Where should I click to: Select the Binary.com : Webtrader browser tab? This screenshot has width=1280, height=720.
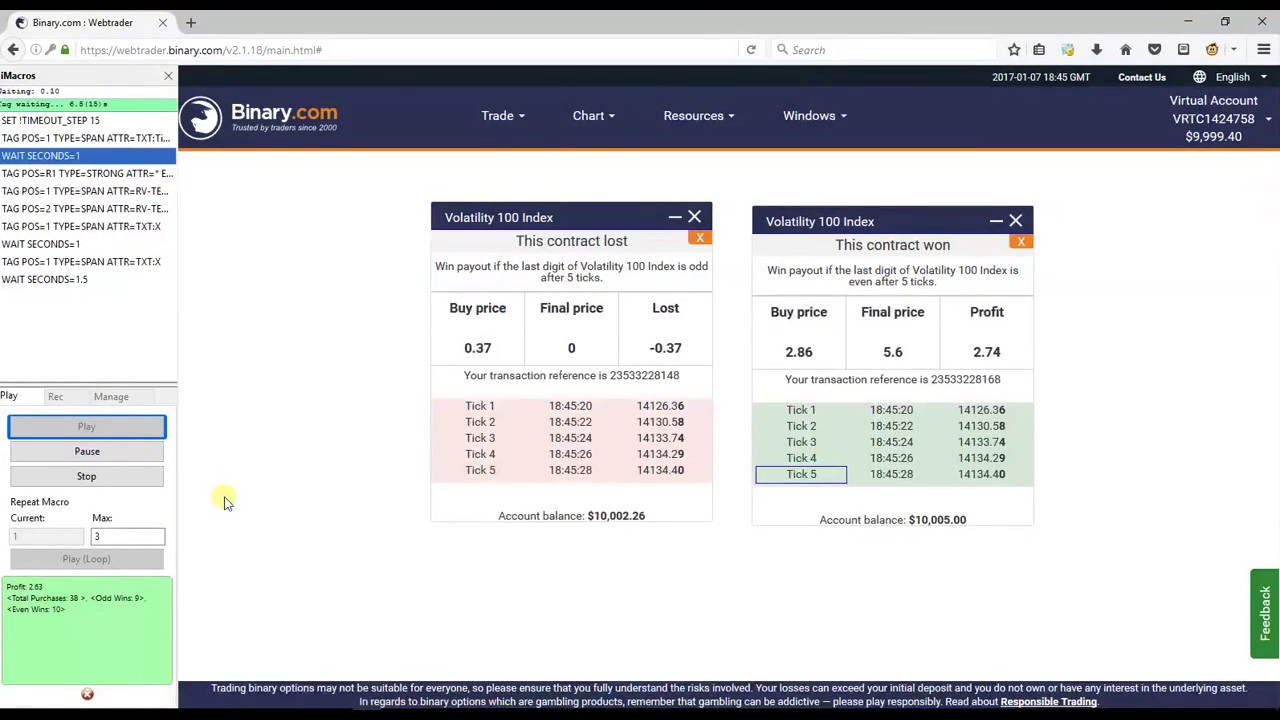90,22
